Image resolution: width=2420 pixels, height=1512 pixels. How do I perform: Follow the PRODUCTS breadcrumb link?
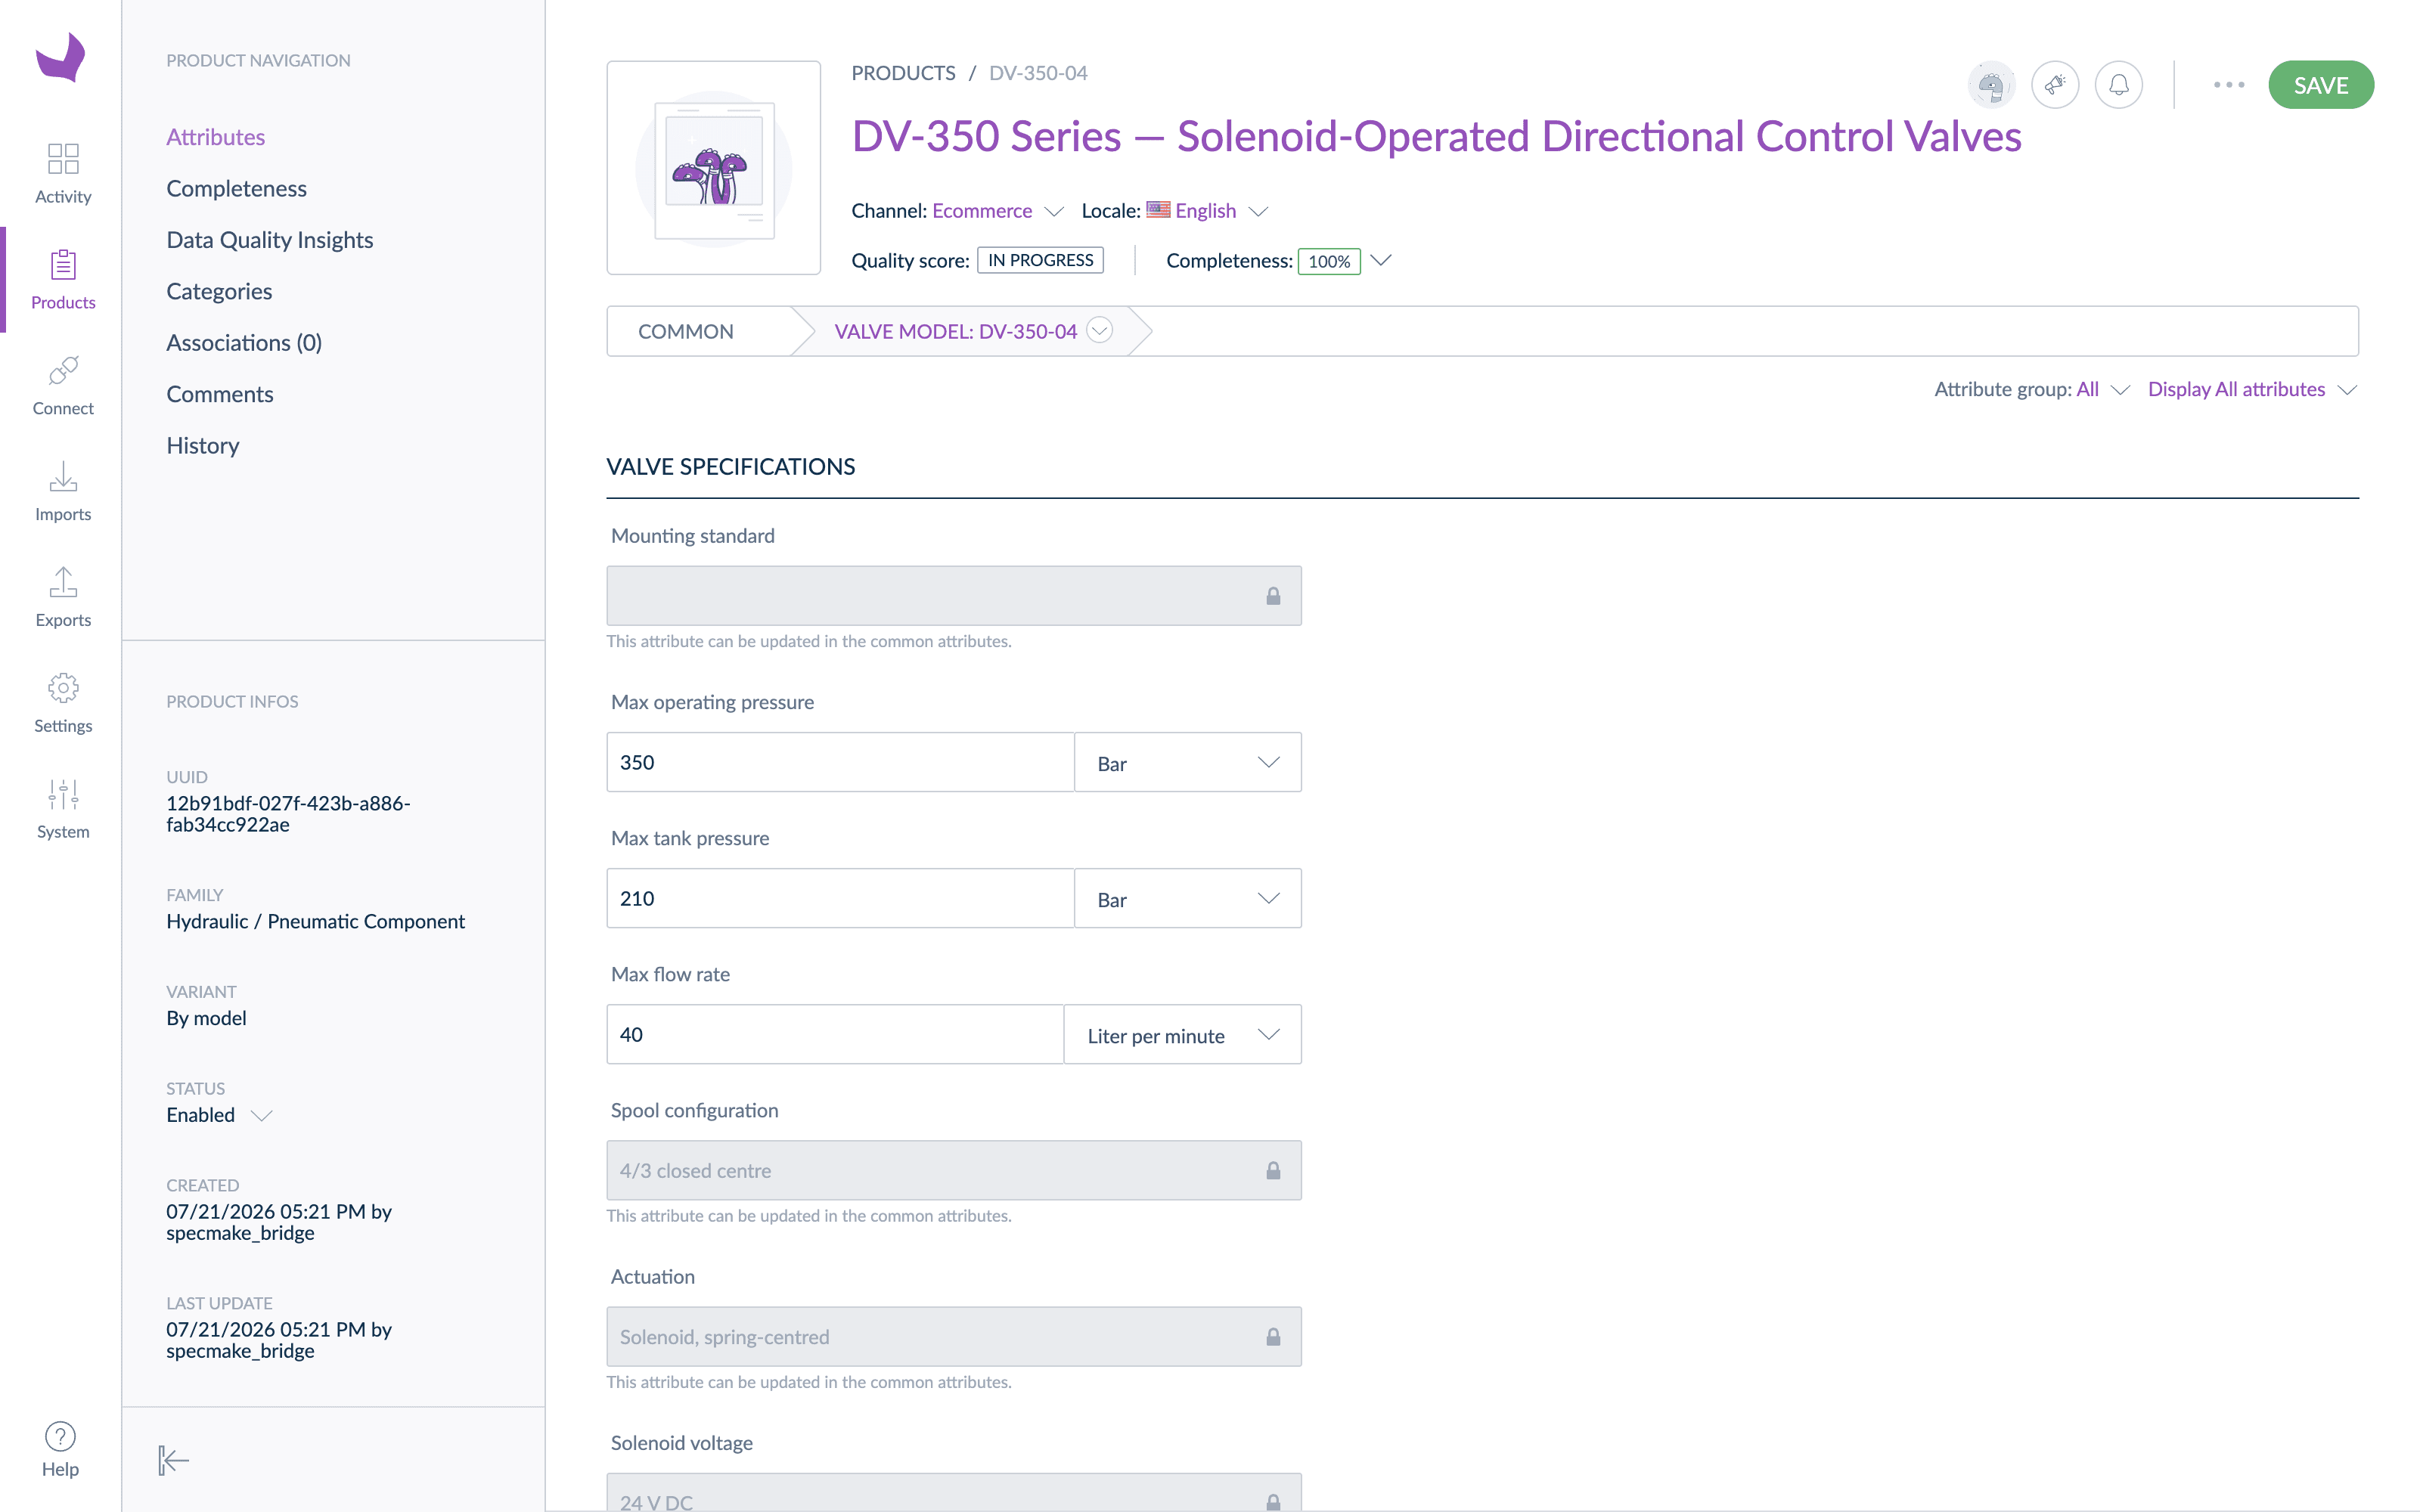click(x=903, y=73)
